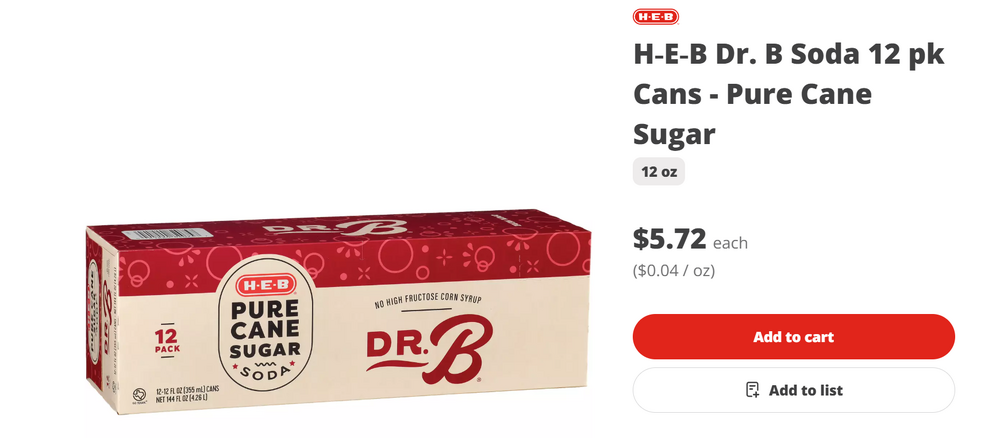Click the 12 Pack emblem on the box

[166, 340]
